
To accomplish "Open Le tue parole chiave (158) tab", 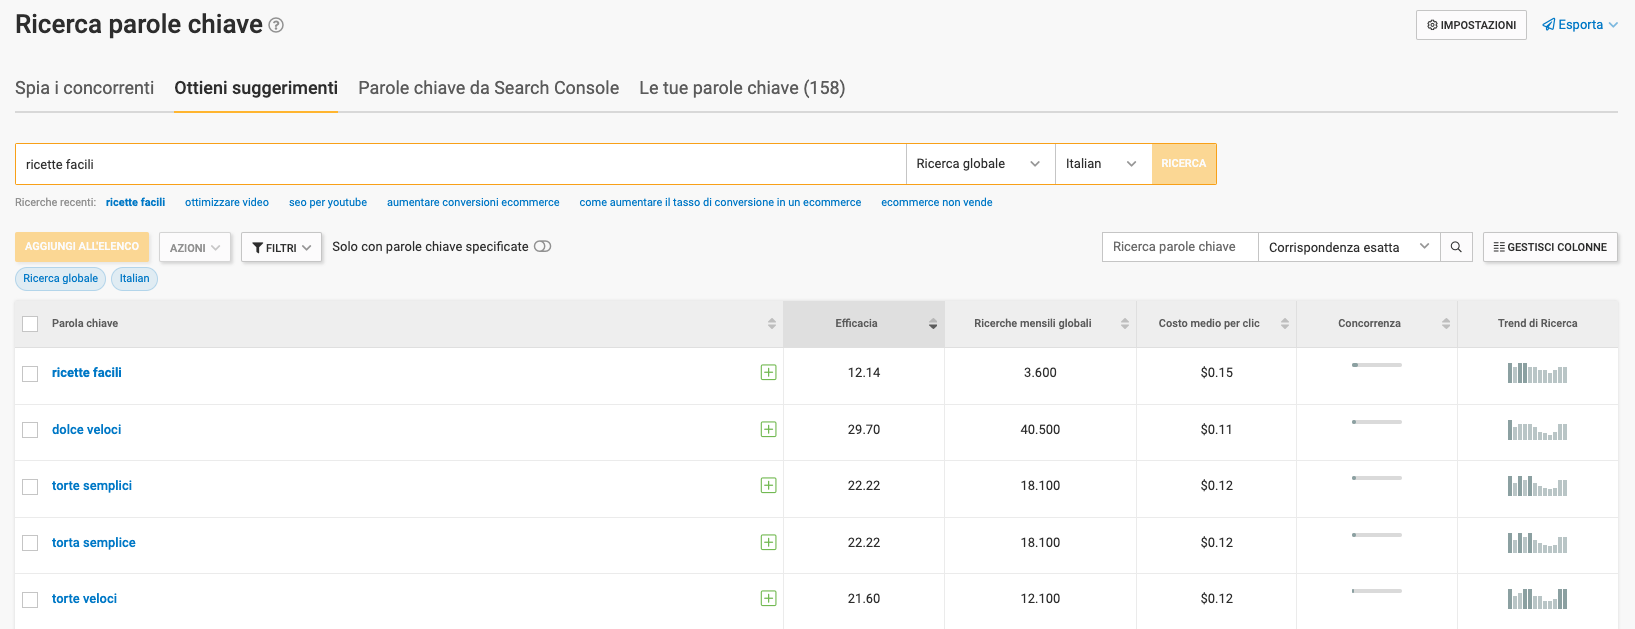I will pos(742,88).
